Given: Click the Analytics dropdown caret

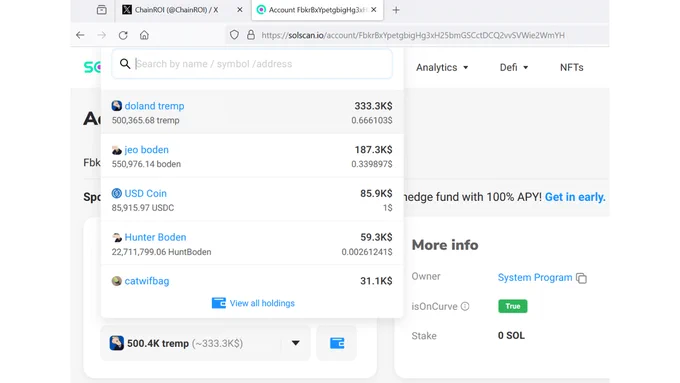Looking at the screenshot, I should [x=466, y=68].
